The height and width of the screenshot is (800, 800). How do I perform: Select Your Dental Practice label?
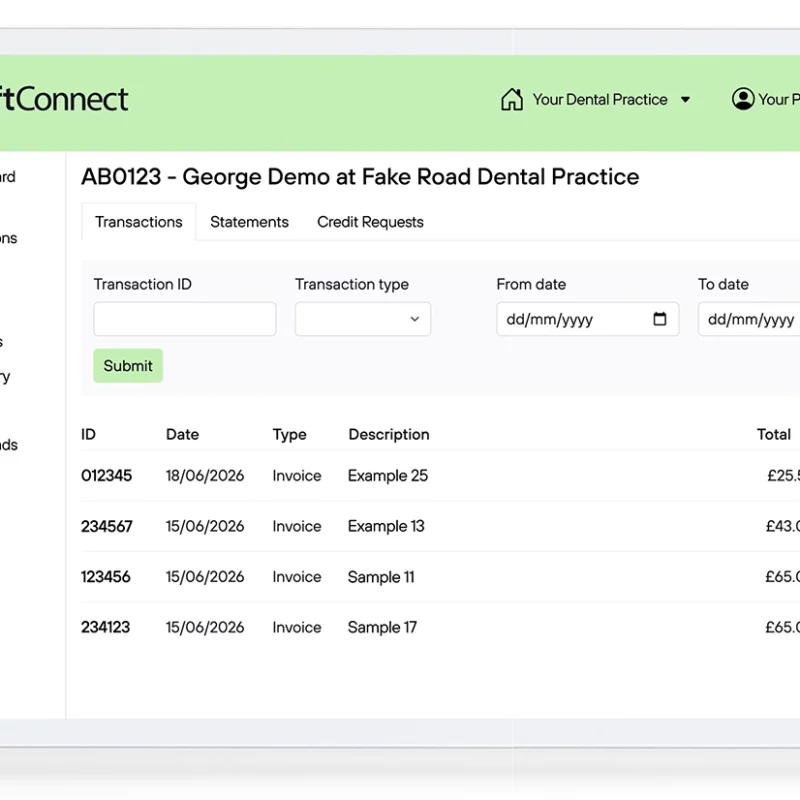[x=600, y=99]
